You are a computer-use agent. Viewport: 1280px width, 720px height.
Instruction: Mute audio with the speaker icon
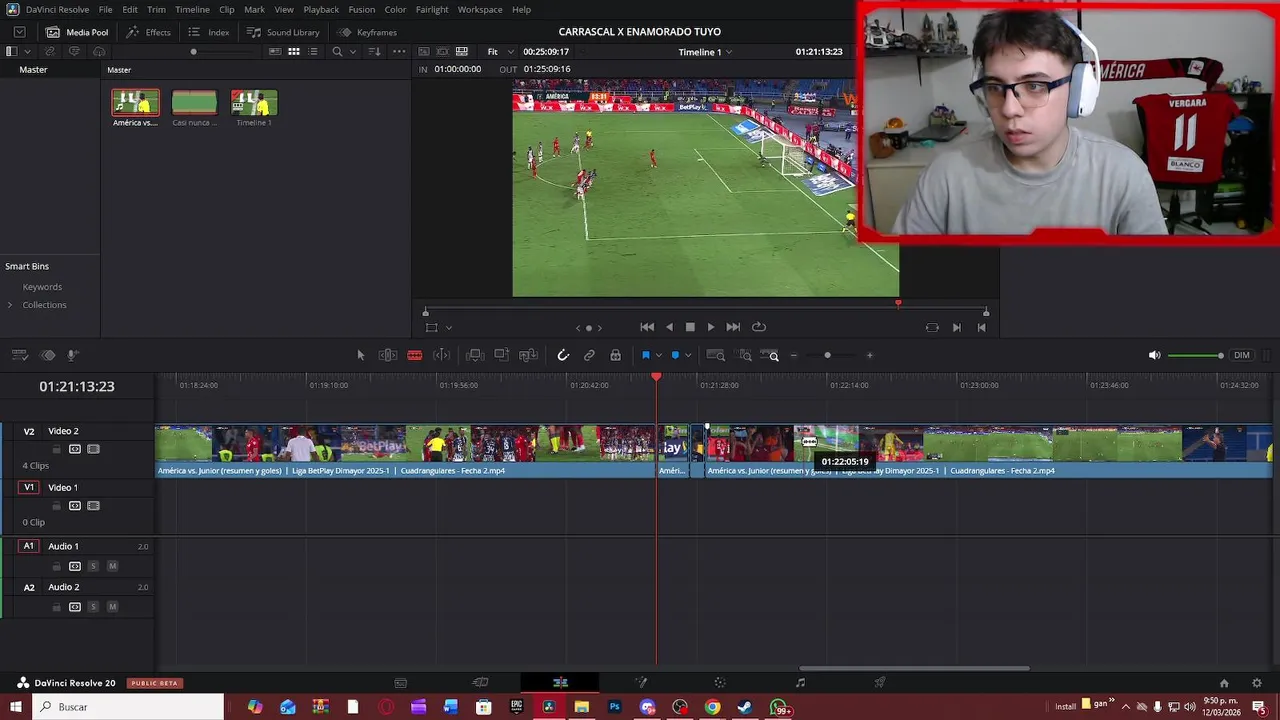[x=1154, y=355]
